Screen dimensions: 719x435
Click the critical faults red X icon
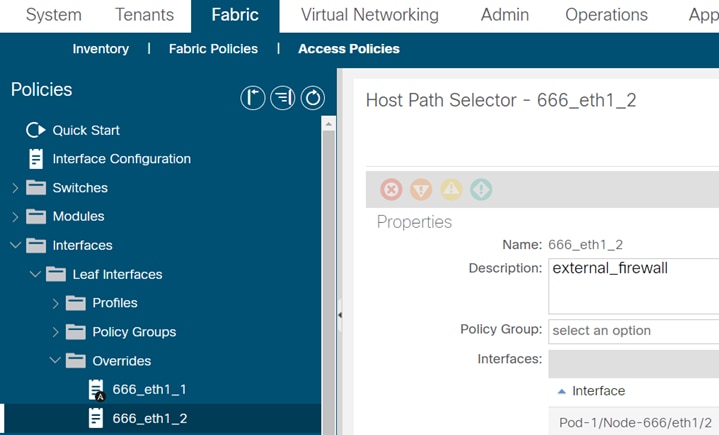391,189
